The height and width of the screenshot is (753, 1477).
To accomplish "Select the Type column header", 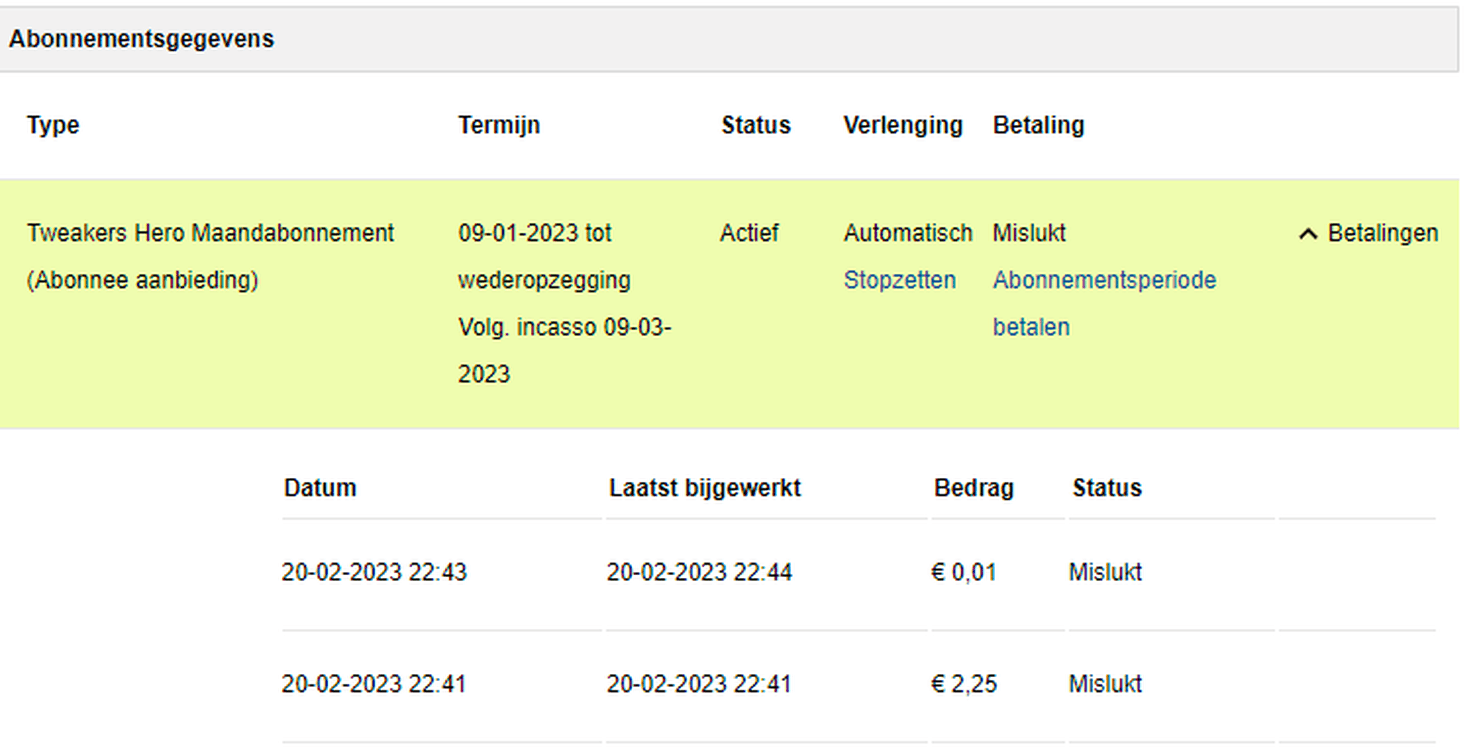I will tap(53, 126).
